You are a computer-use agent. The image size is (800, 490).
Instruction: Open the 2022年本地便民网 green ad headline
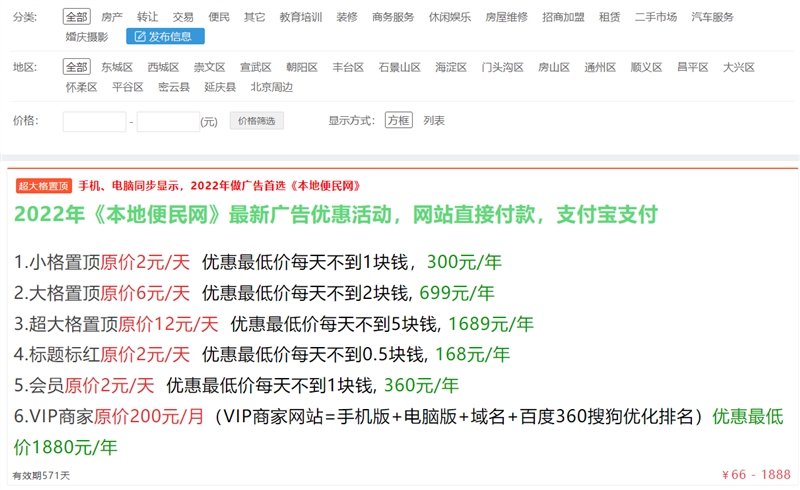(x=336, y=215)
